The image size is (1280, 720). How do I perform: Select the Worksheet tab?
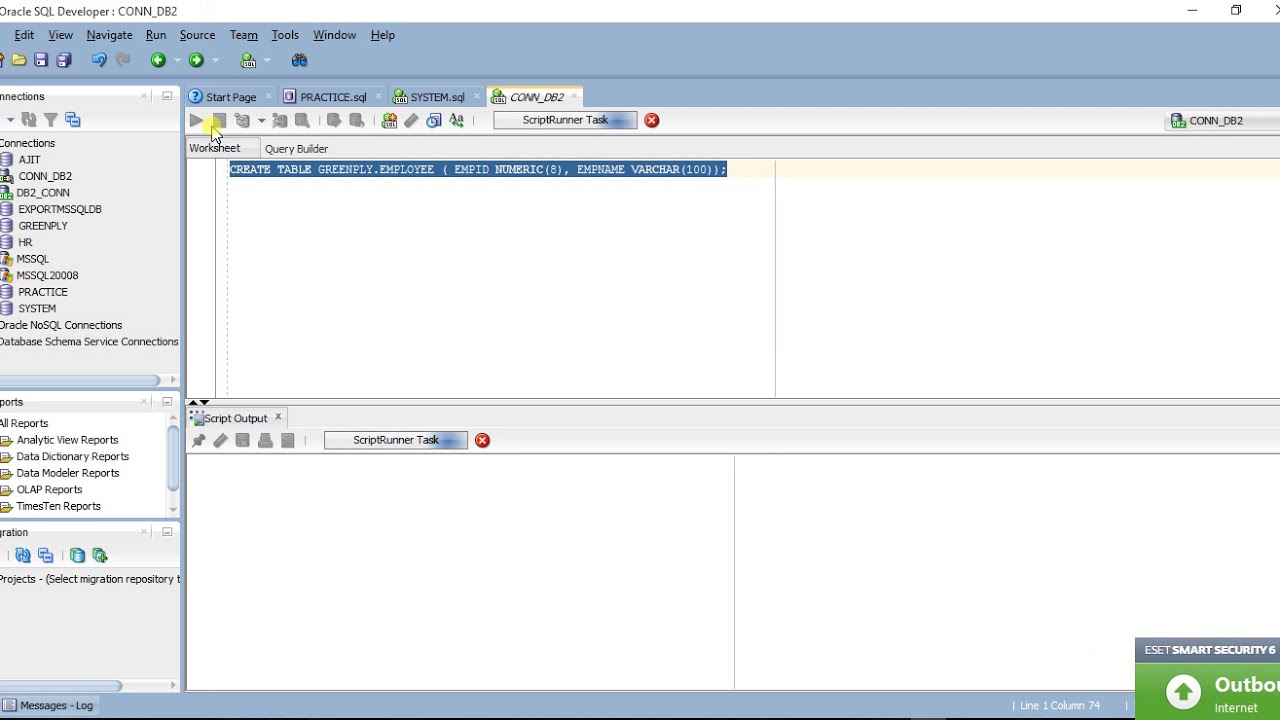tap(215, 148)
